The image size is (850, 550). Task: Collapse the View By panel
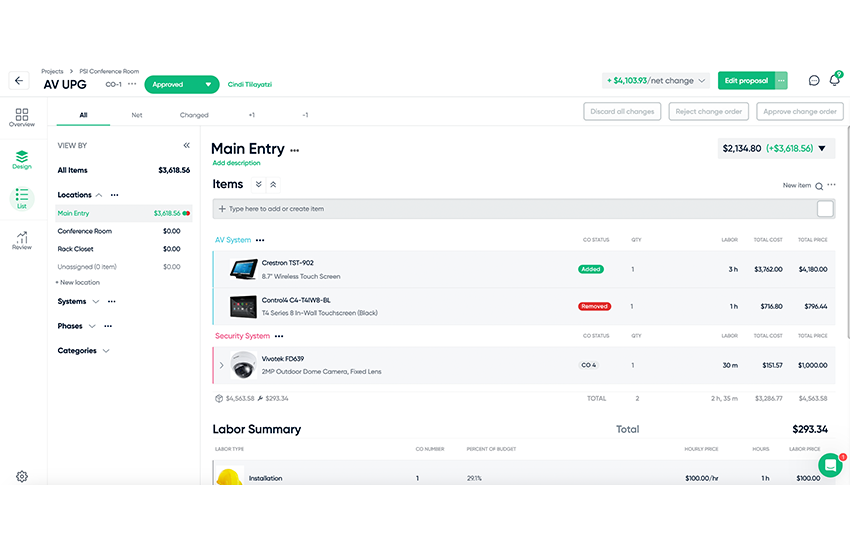click(186, 145)
